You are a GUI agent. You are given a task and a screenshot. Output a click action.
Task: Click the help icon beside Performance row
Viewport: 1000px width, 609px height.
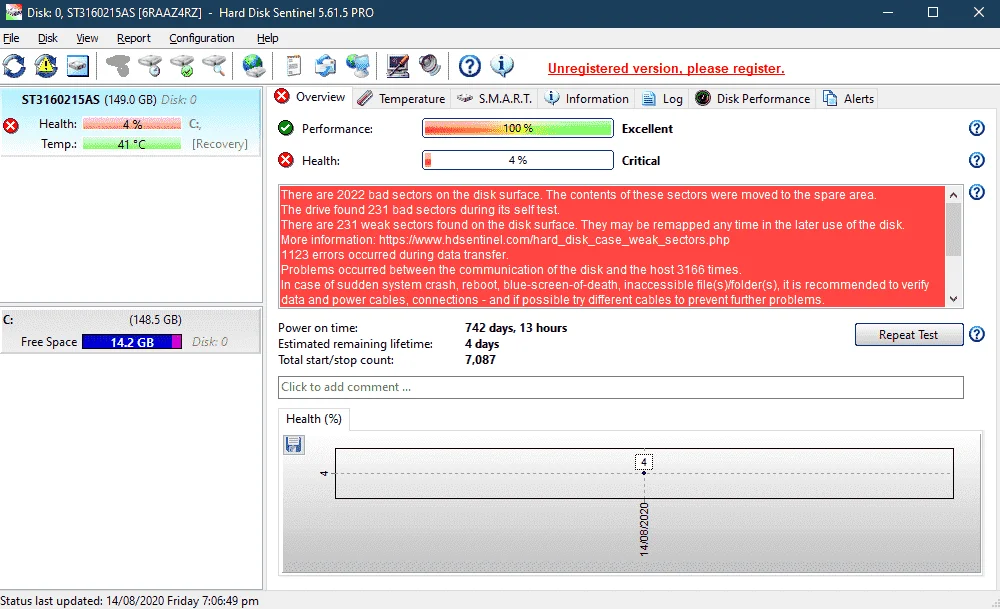pos(976,128)
